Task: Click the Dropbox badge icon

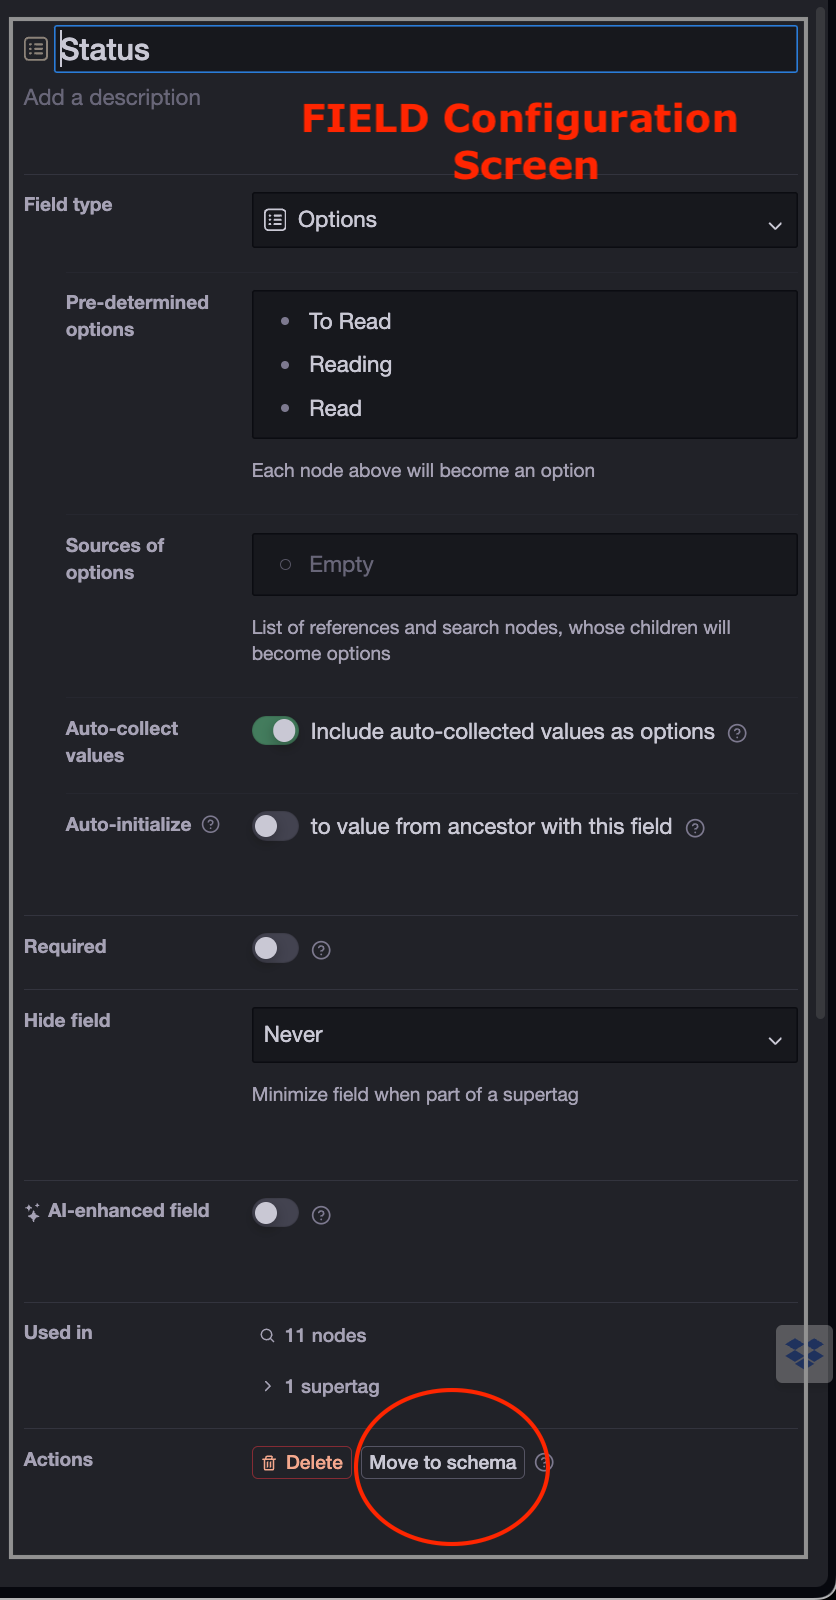Action: 804,1354
